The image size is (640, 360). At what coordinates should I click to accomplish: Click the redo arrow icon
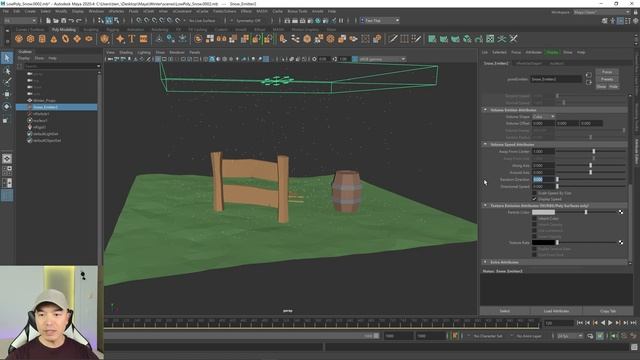click(x=79, y=20)
